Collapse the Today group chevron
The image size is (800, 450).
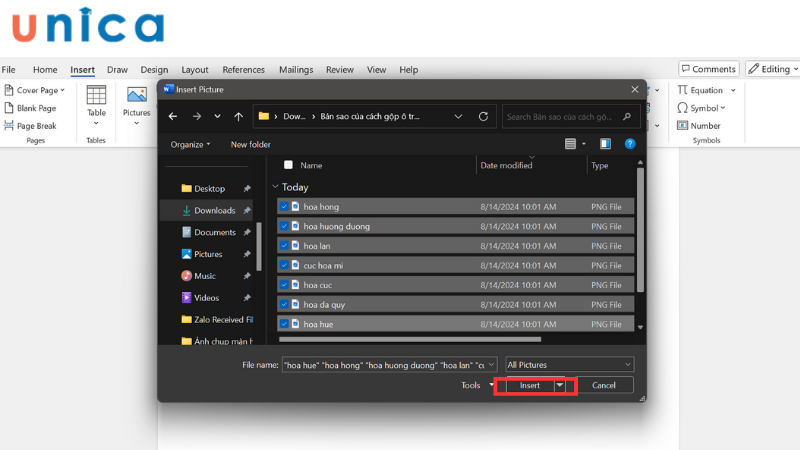click(x=275, y=187)
